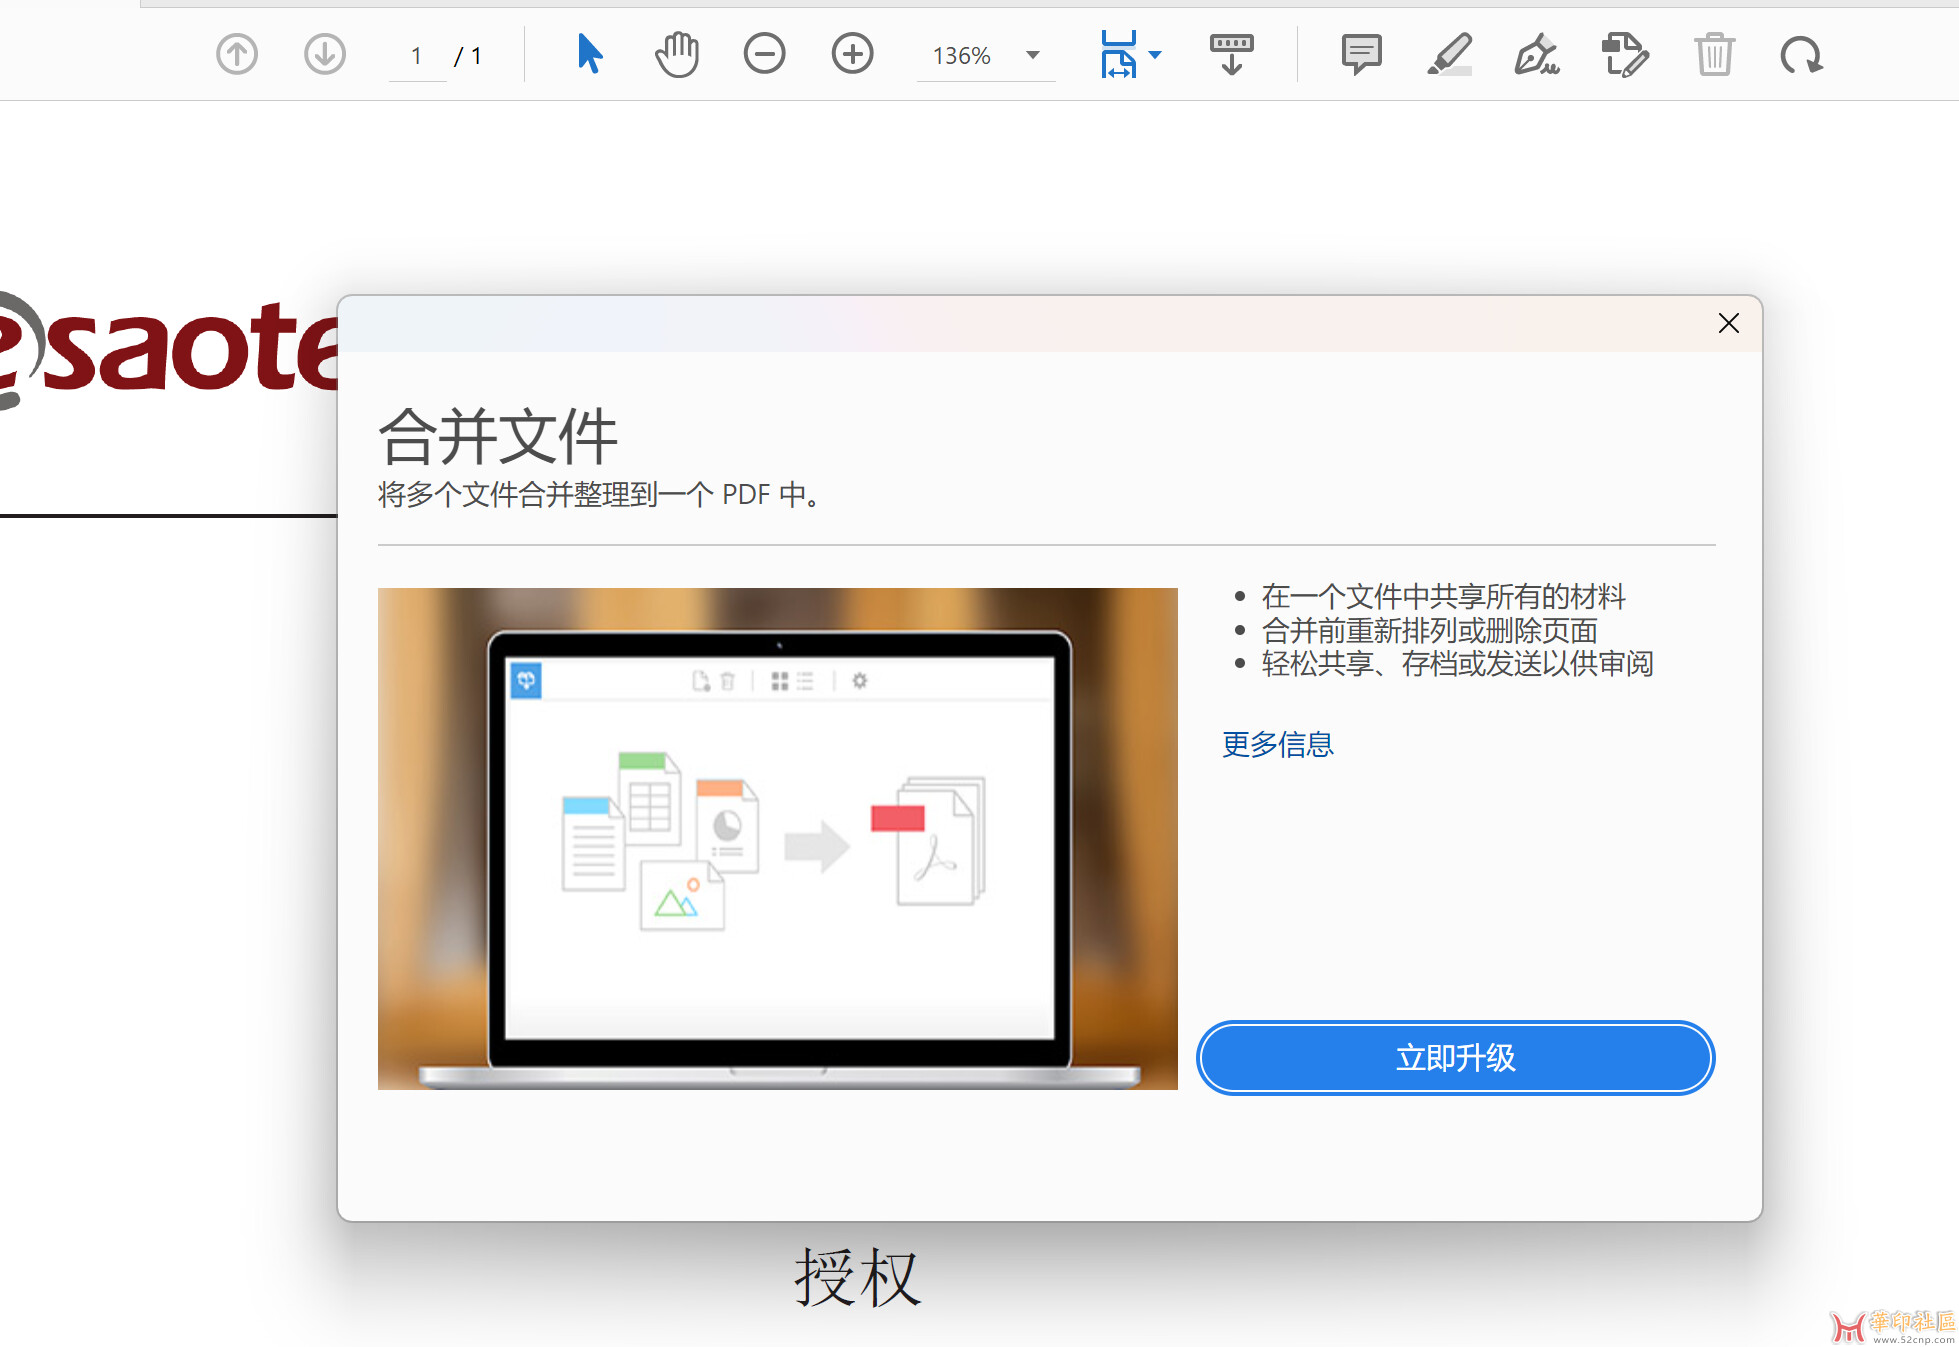Click the read mode scrolling keyboard icon

[x=1231, y=54]
